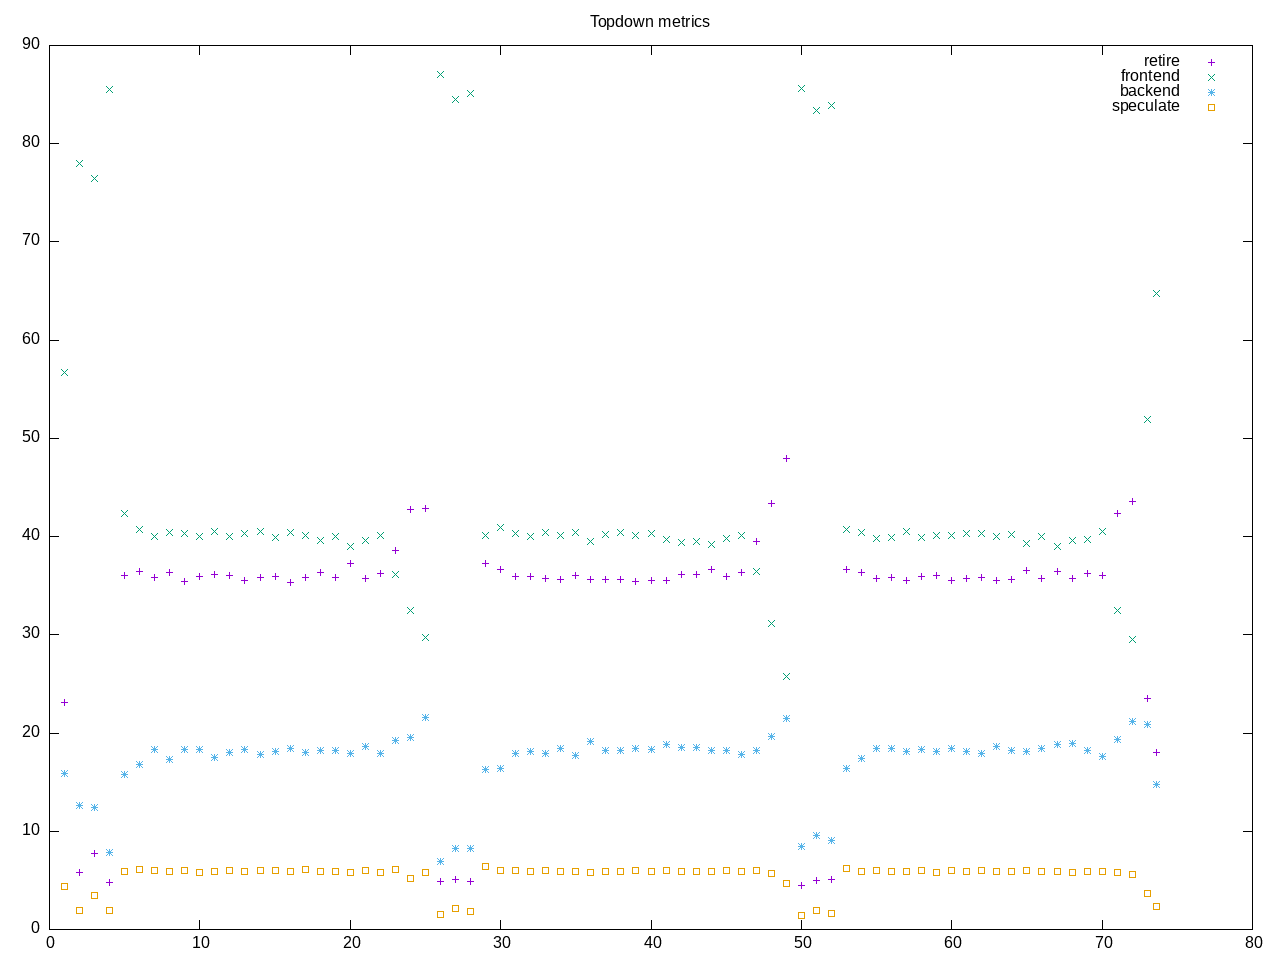Viewport: 1280px width, 960px height.
Task: Click the x-axis tick label 10
Action: (x=200, y=942)
